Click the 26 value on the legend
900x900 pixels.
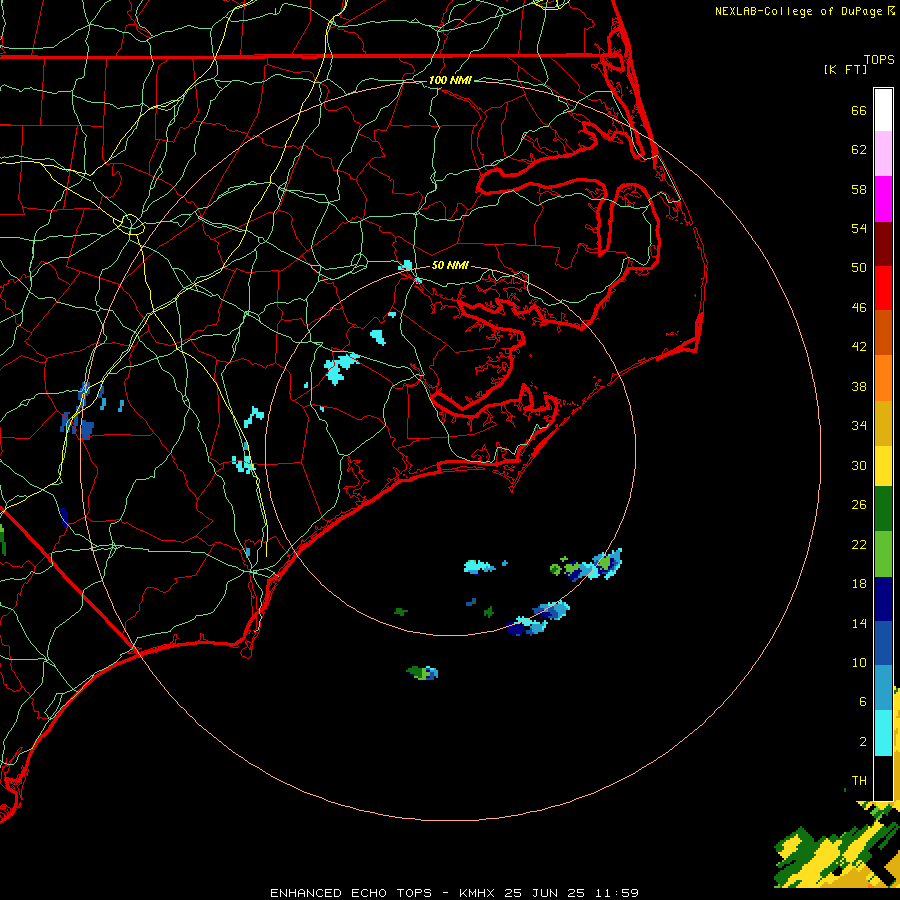859,505
